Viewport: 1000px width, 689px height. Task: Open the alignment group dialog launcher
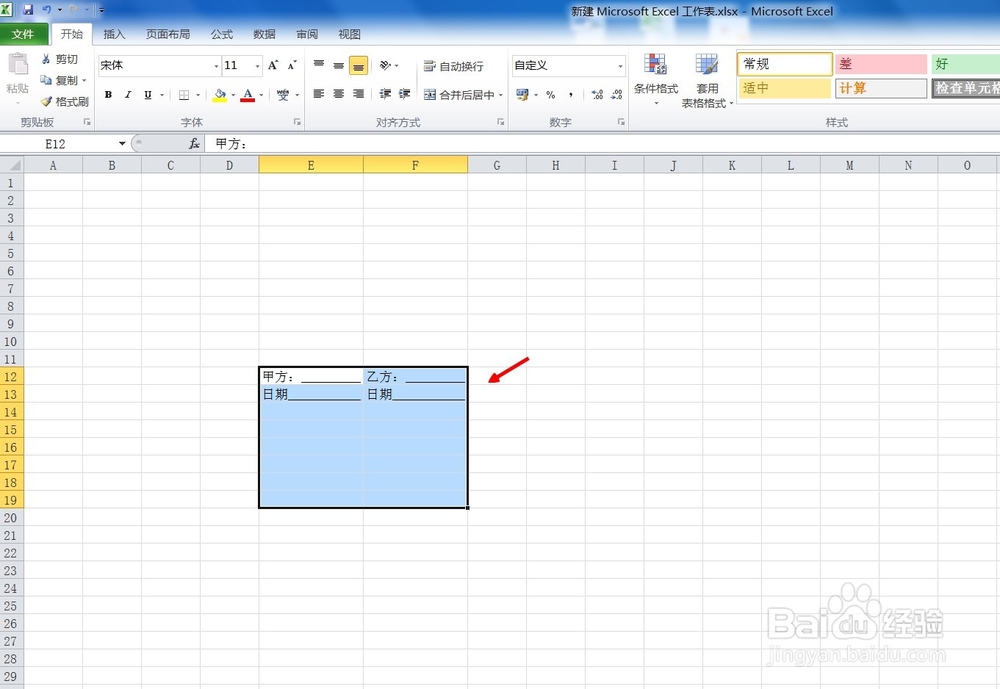pyautogui.click(x=501, y=122)
